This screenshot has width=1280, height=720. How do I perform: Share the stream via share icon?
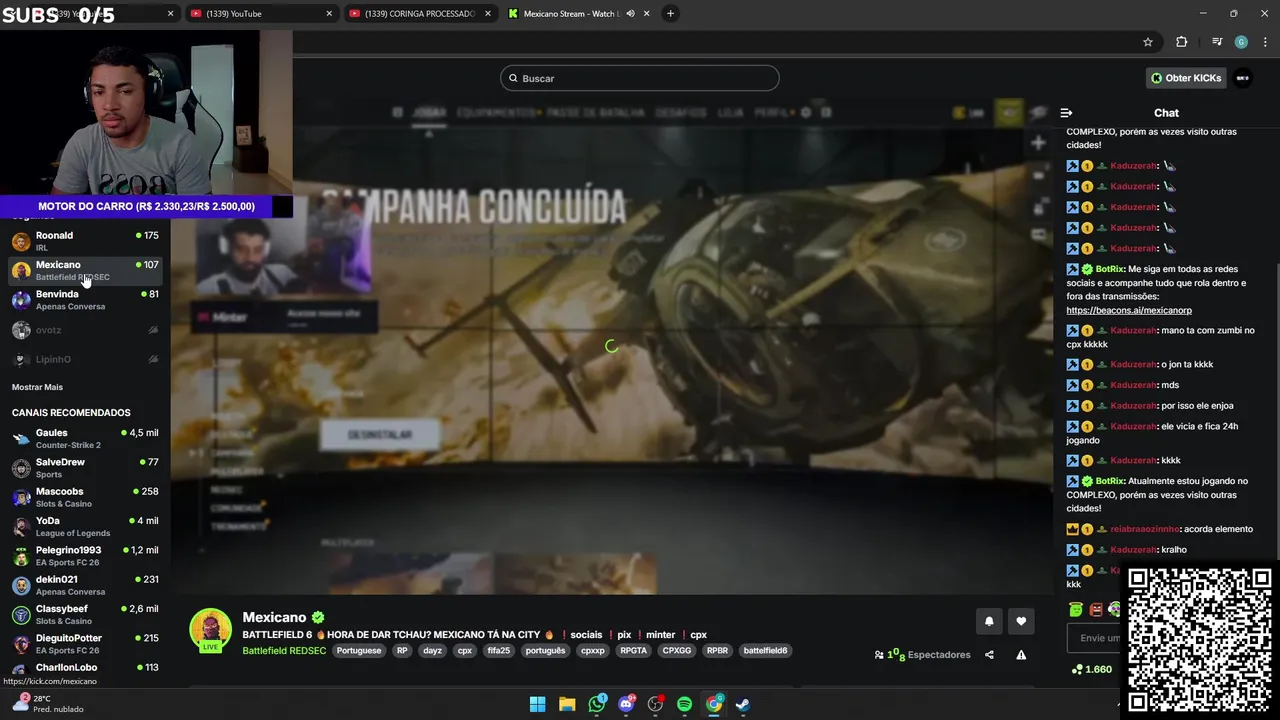[989, 655]
